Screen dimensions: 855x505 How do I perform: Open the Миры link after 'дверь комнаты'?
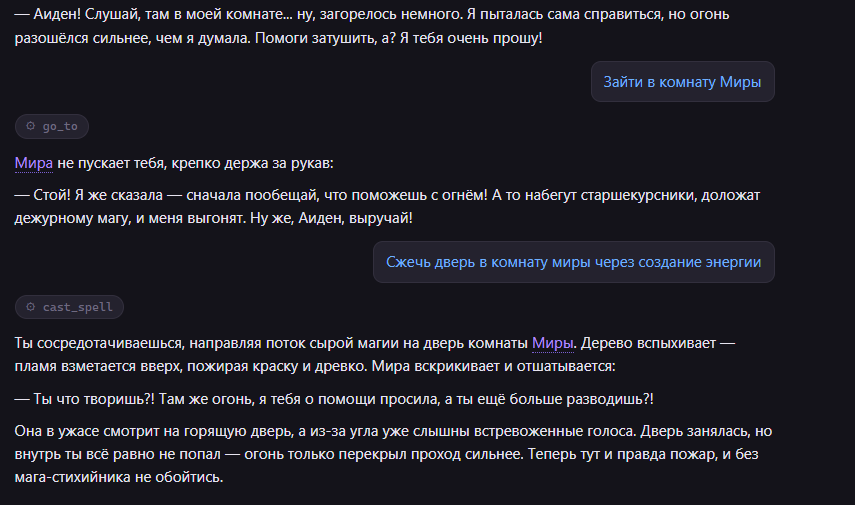click(x=552, y=343)
